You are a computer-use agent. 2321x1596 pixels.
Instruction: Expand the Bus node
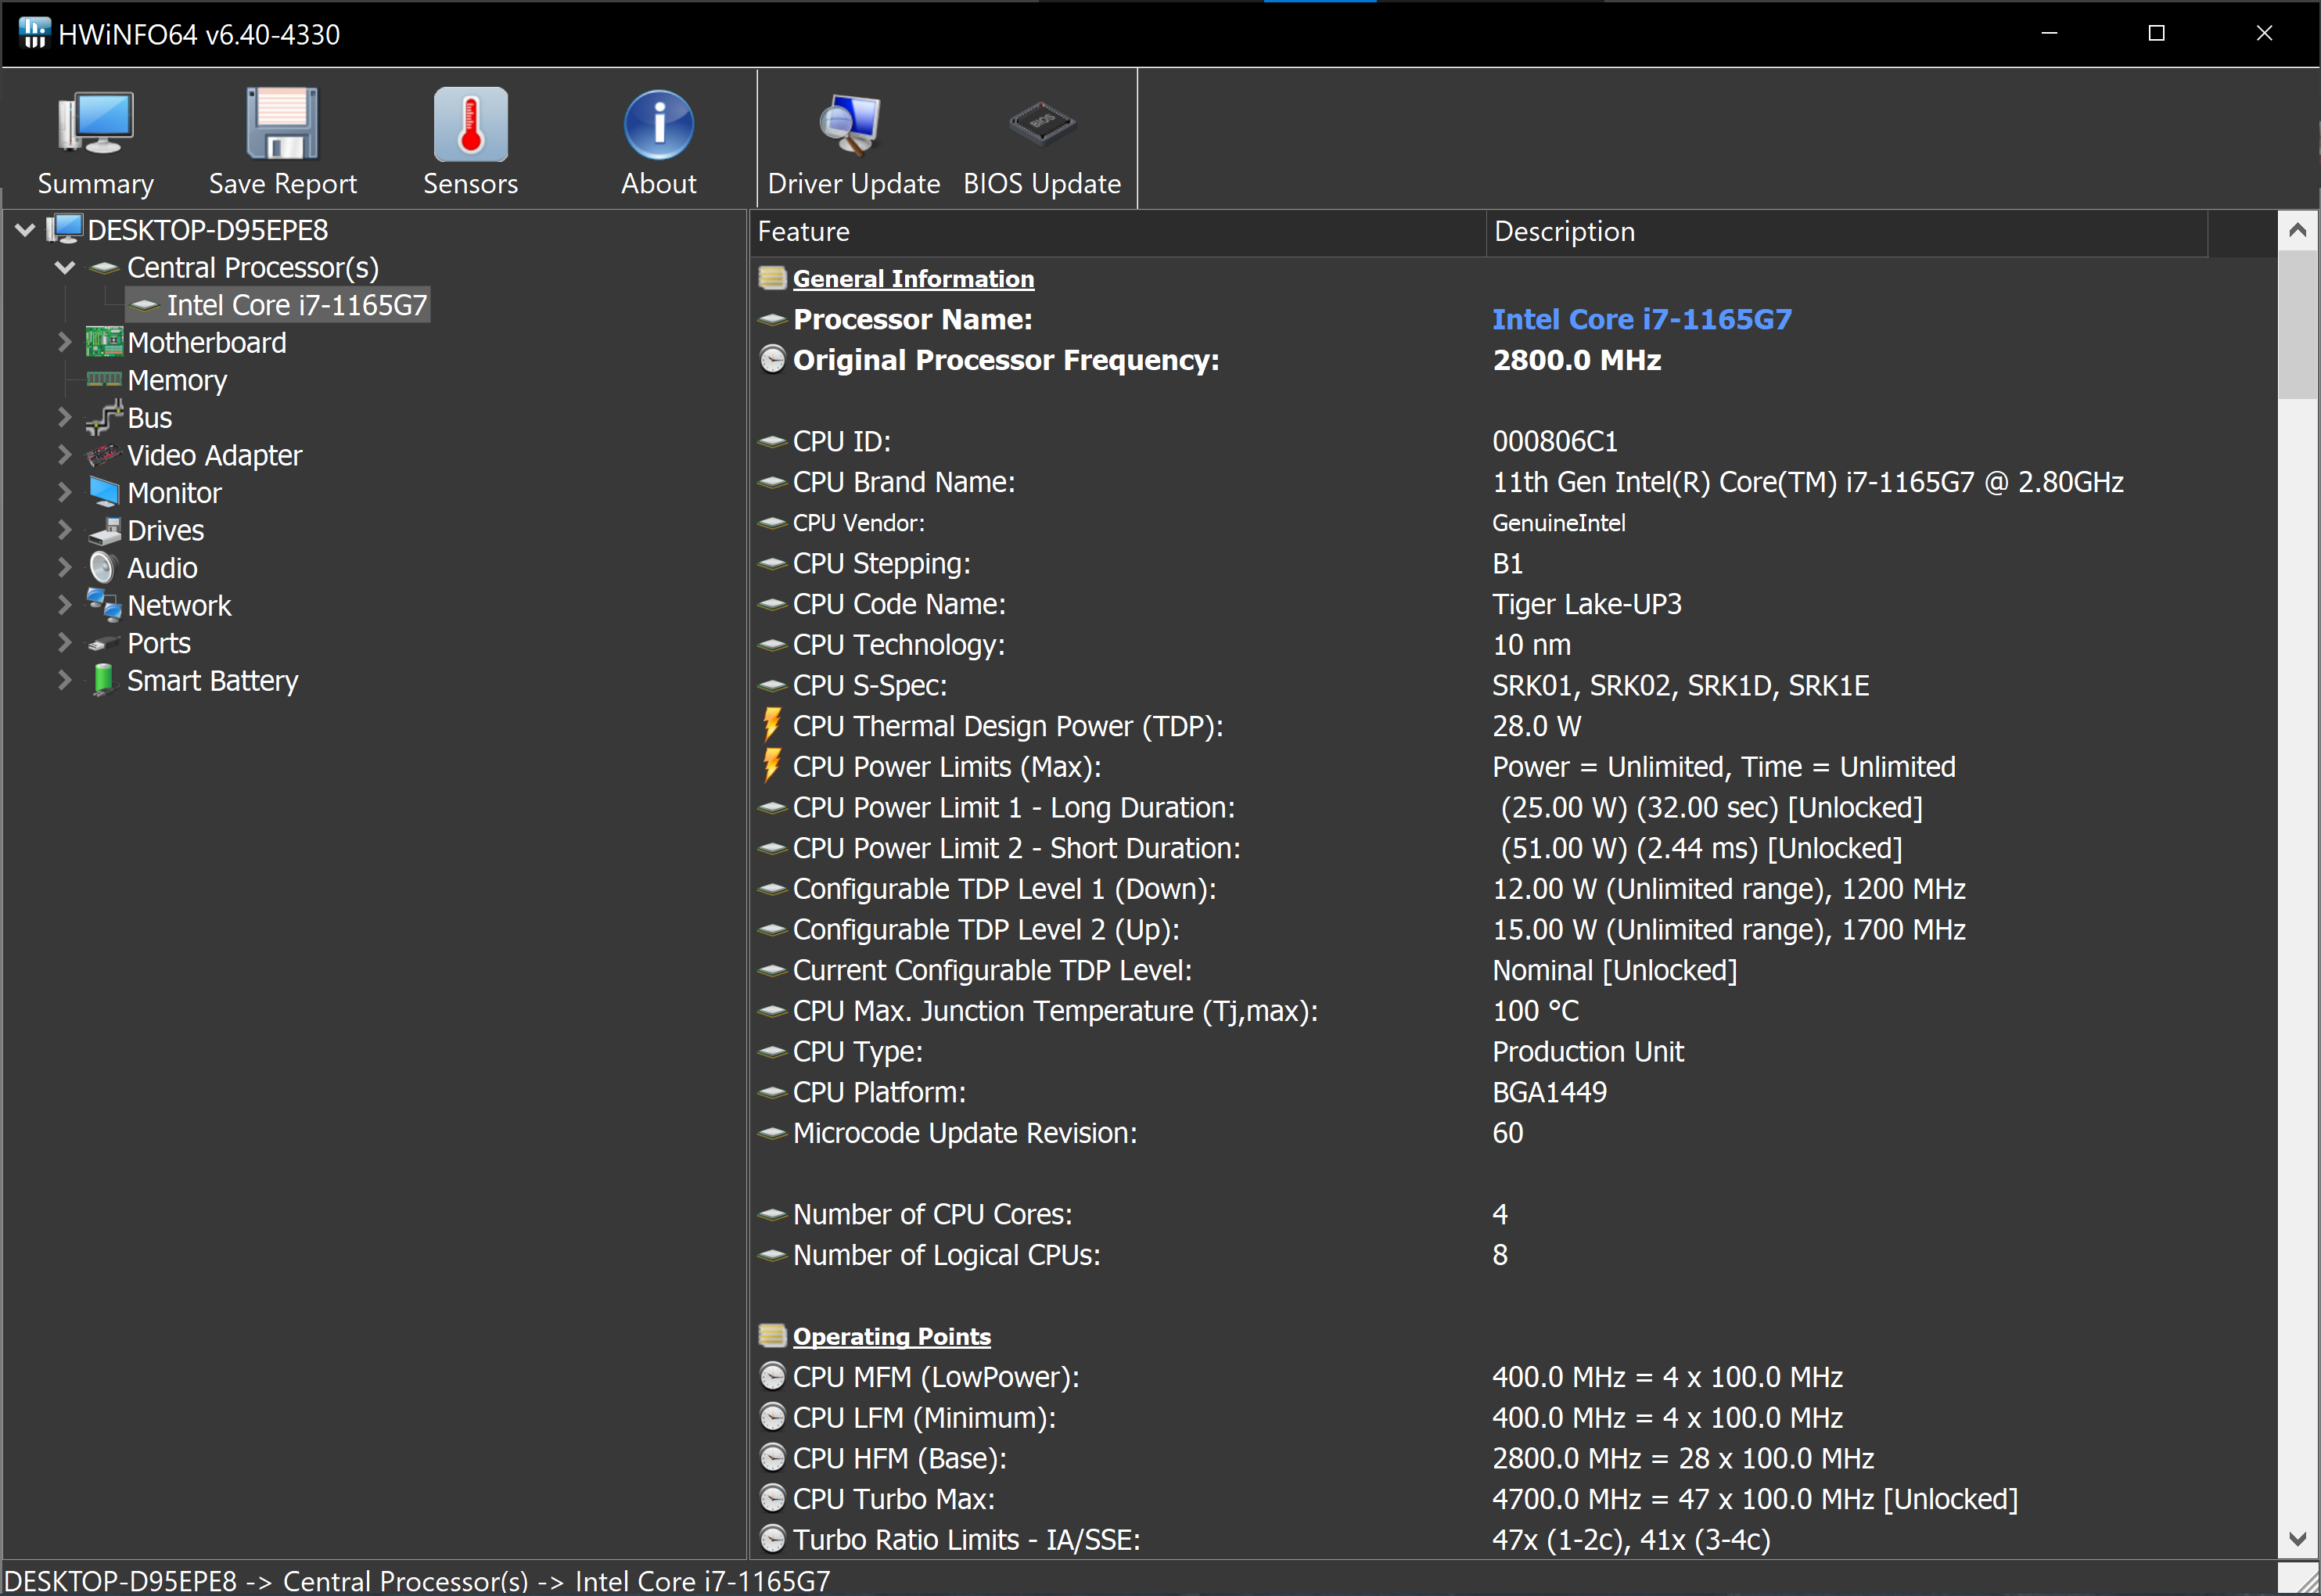pyautogui.click(x=65, y=418)
